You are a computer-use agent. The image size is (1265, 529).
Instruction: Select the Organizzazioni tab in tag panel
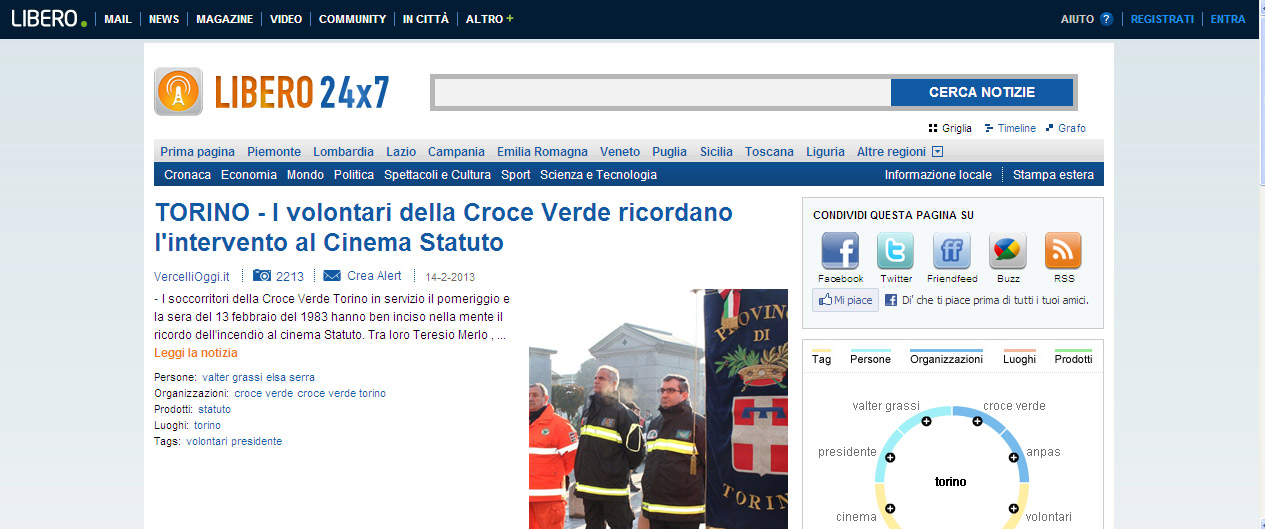(946, 358)
